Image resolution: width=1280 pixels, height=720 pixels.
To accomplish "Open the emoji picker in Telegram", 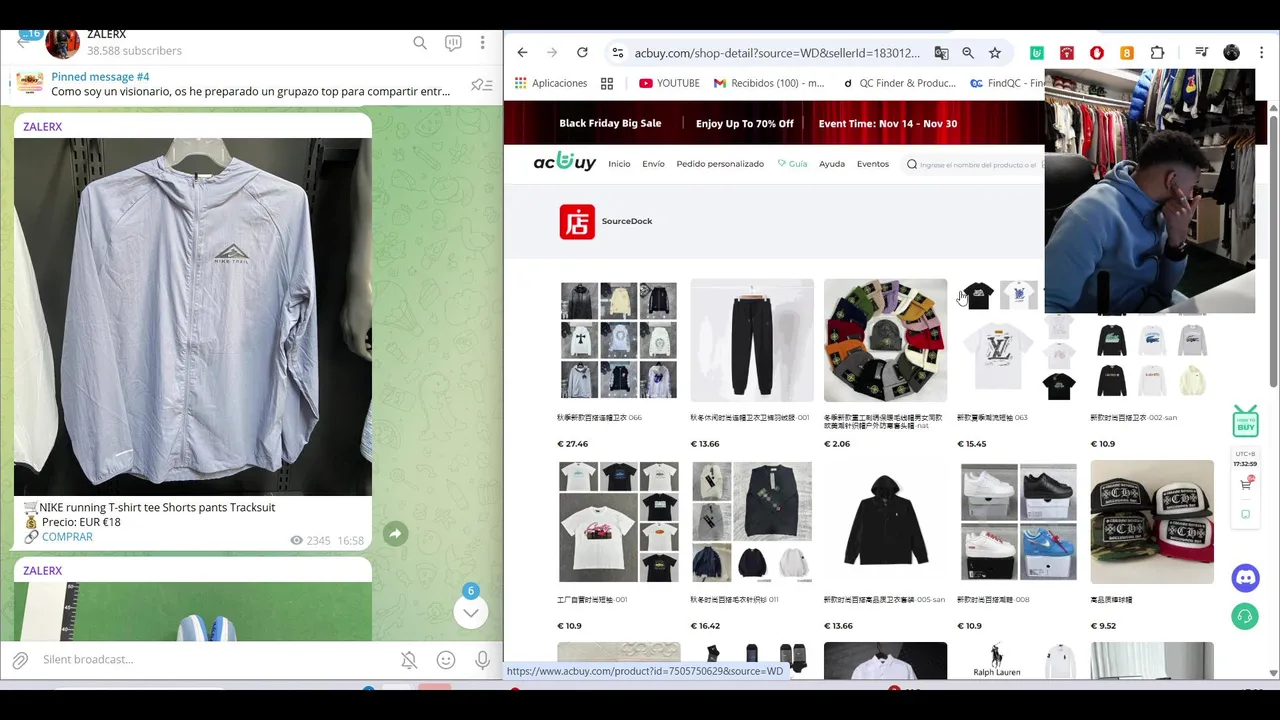I will (x=446, y=660).
